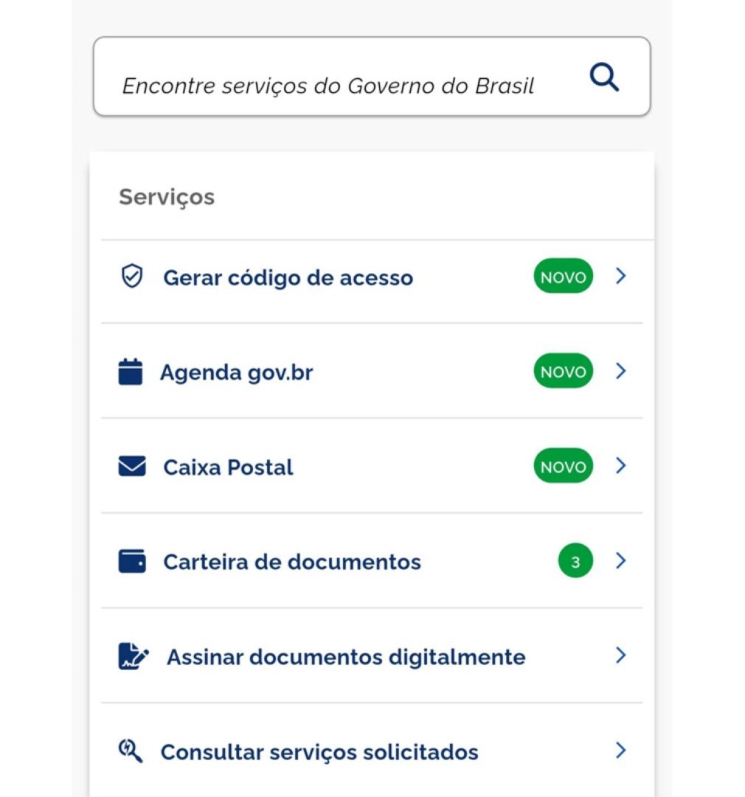
Task: Tap the green badge showing 3 documents
Action: [575, 562]
